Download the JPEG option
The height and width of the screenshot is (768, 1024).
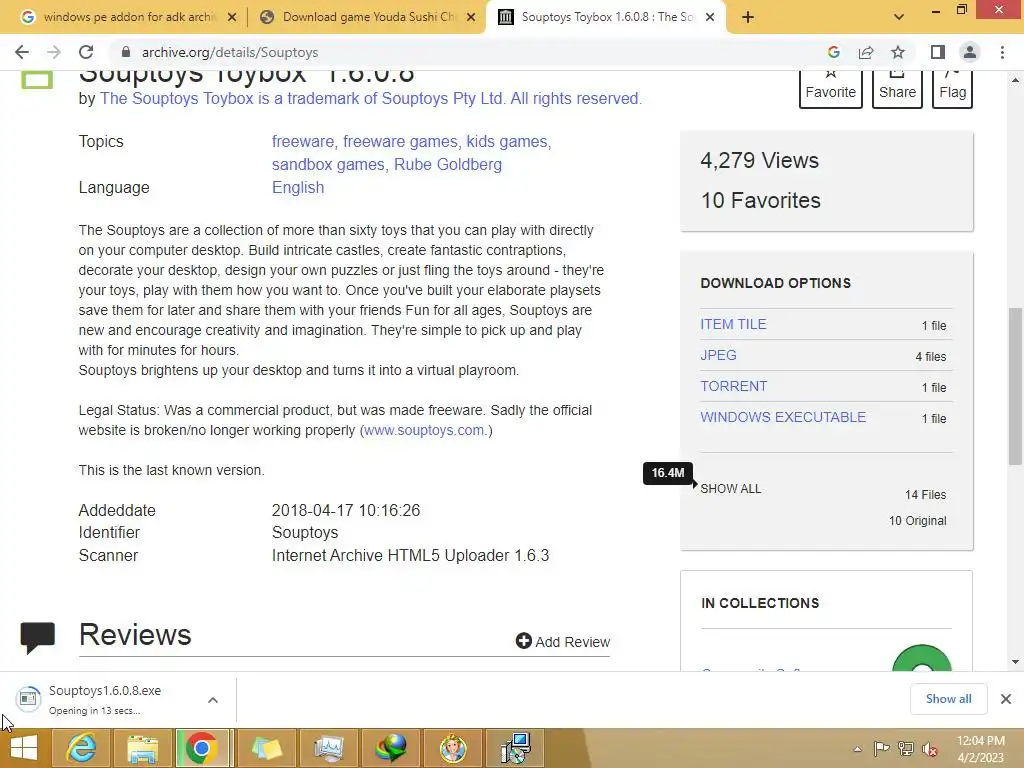click(x=718, y=355)
